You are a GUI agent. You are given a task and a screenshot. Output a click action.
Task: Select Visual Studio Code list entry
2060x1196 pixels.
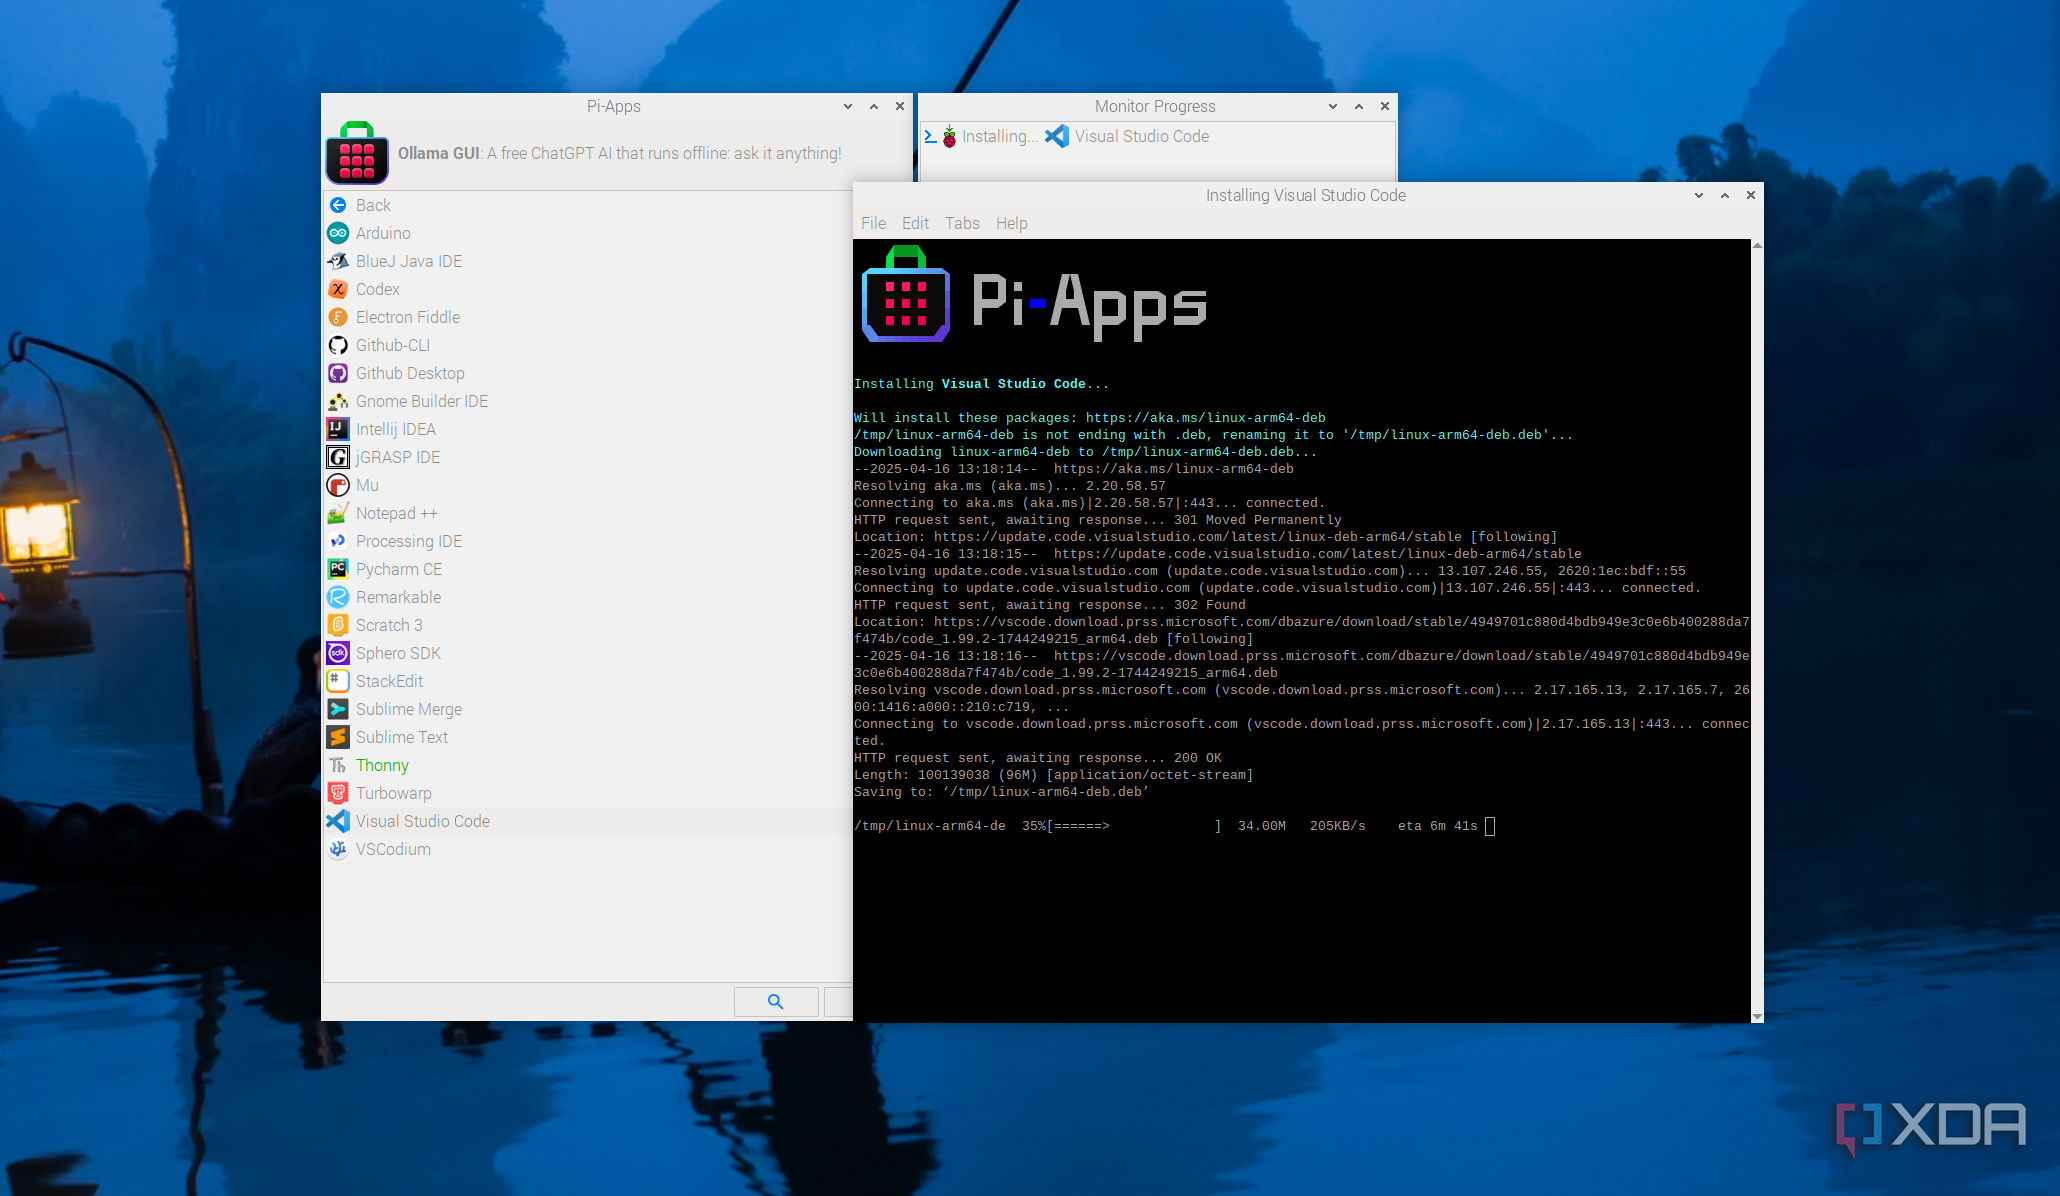pyautogui.click(x=423, y=821)
